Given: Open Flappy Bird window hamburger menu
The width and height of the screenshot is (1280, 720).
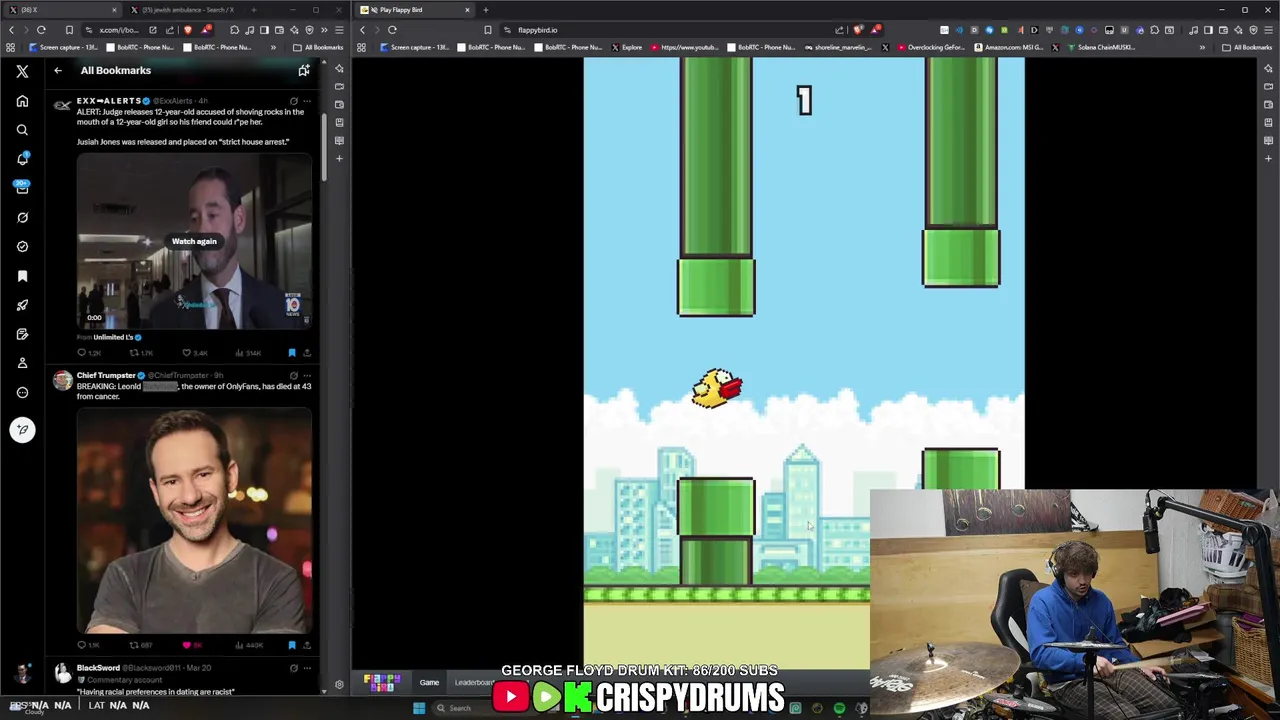Looking at the screenshot, I should click(x=1268, y=30).
